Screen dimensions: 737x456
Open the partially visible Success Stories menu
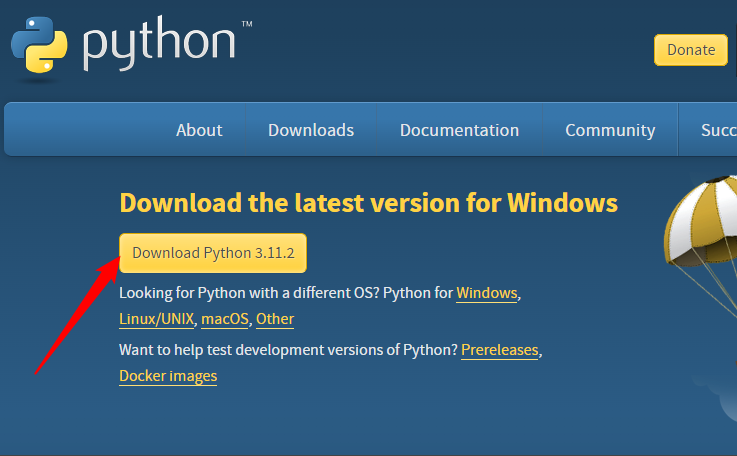(718, 130)
